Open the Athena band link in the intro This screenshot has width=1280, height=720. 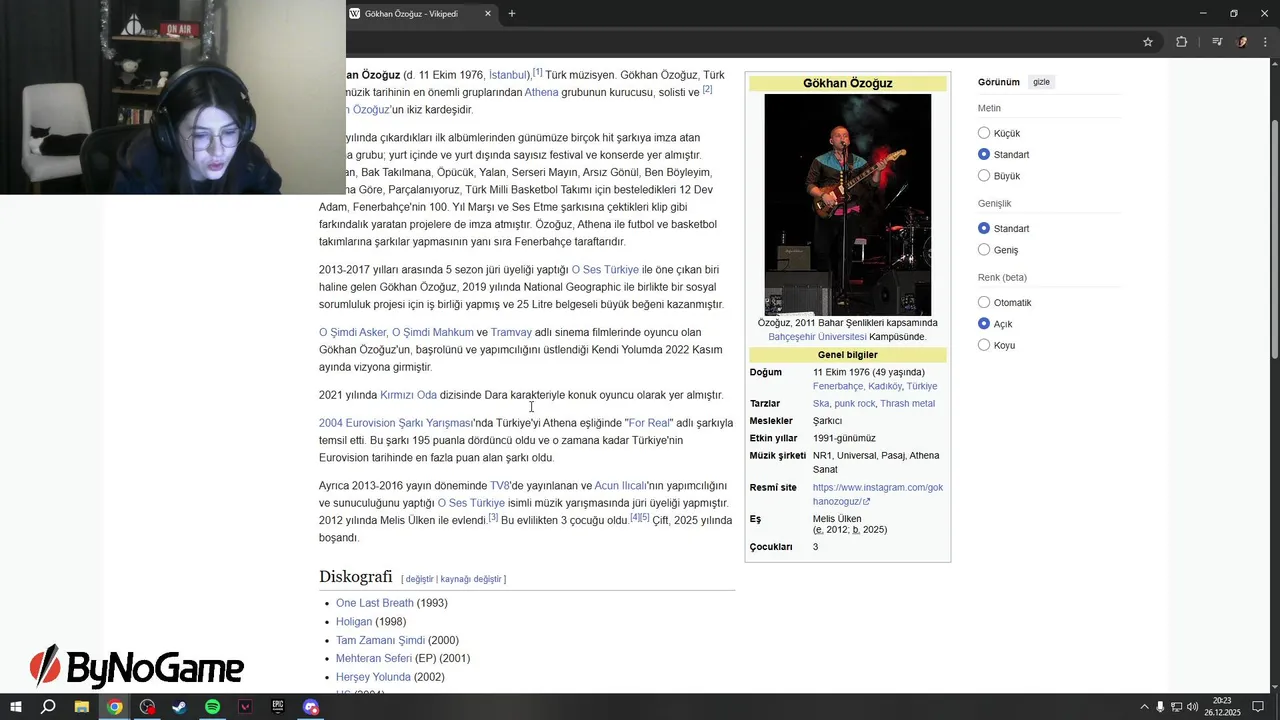tap(541, 92)
